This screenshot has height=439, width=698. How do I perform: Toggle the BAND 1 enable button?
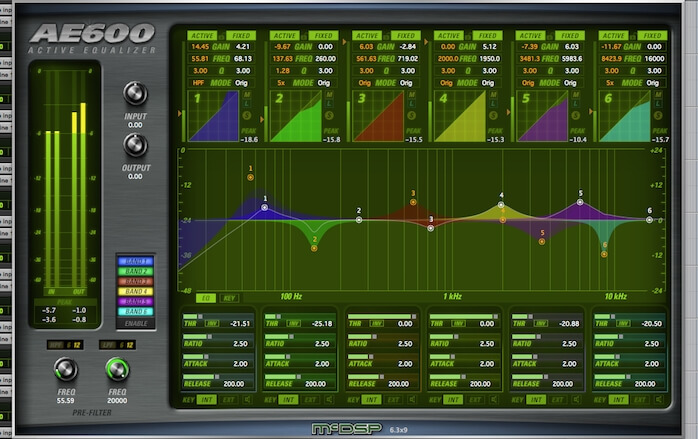coord(134,262)
